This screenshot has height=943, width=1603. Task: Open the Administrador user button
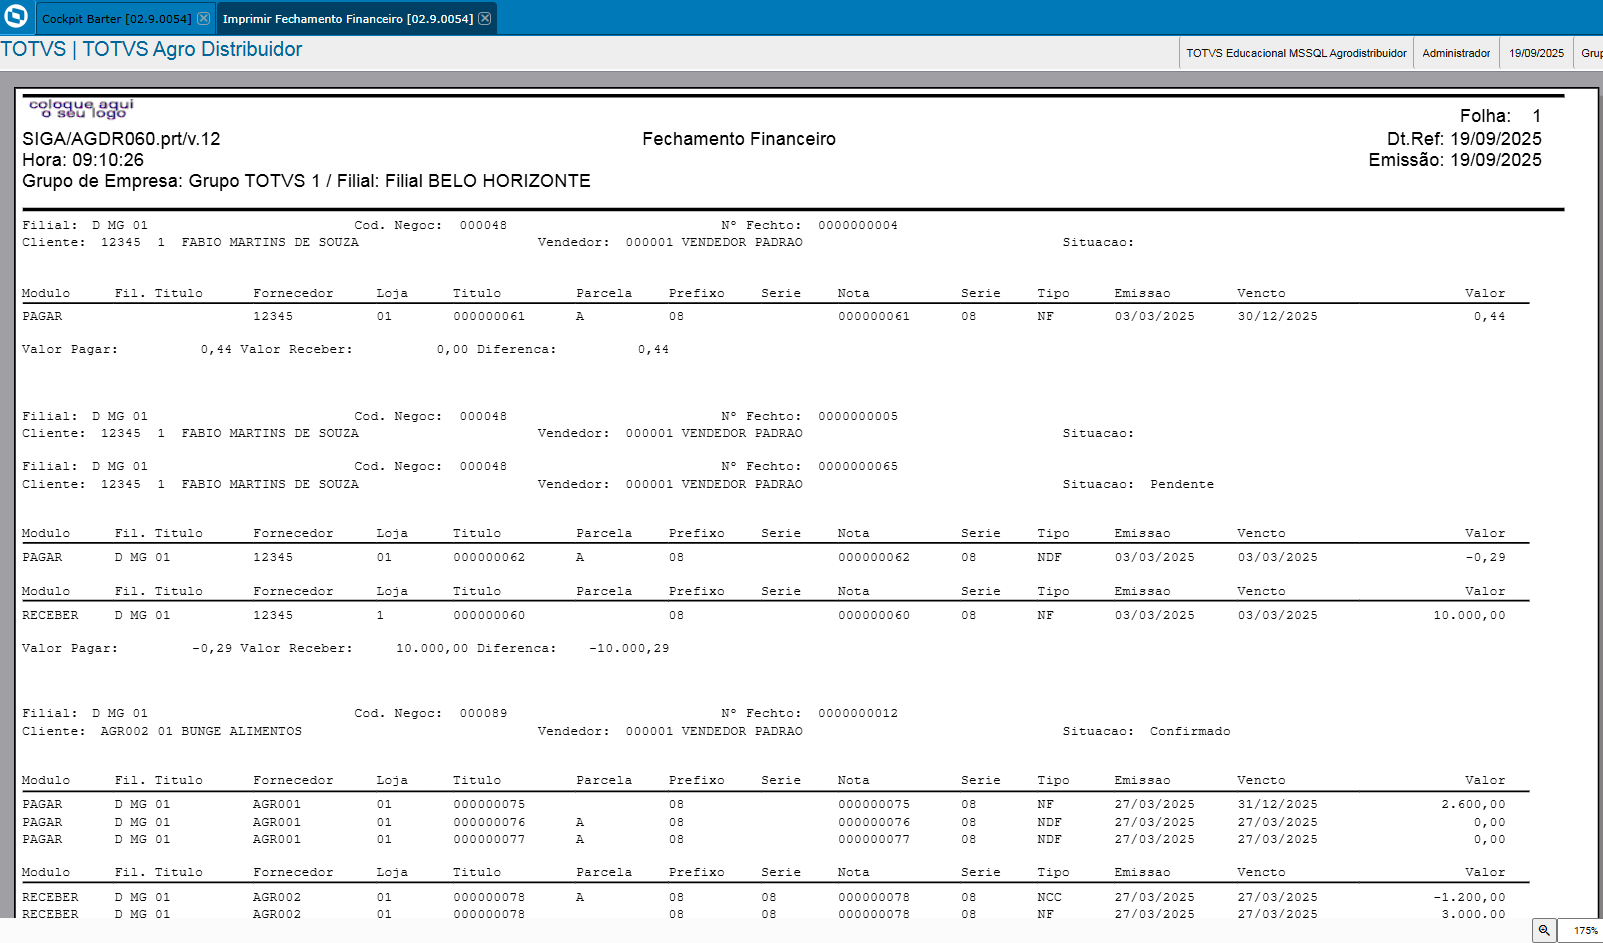coord(1456,53)
